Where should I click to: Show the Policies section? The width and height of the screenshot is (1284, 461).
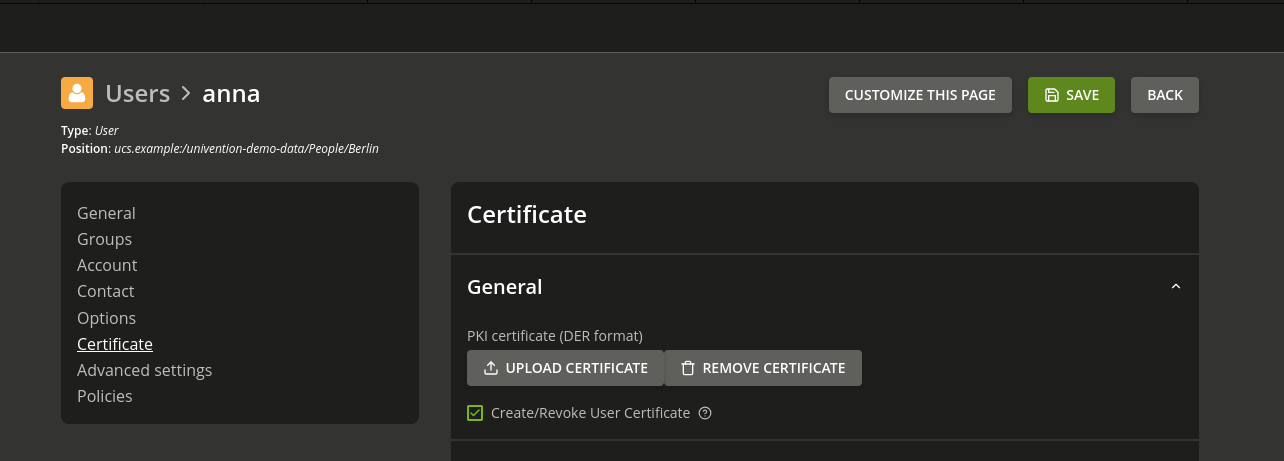(104, 396)
